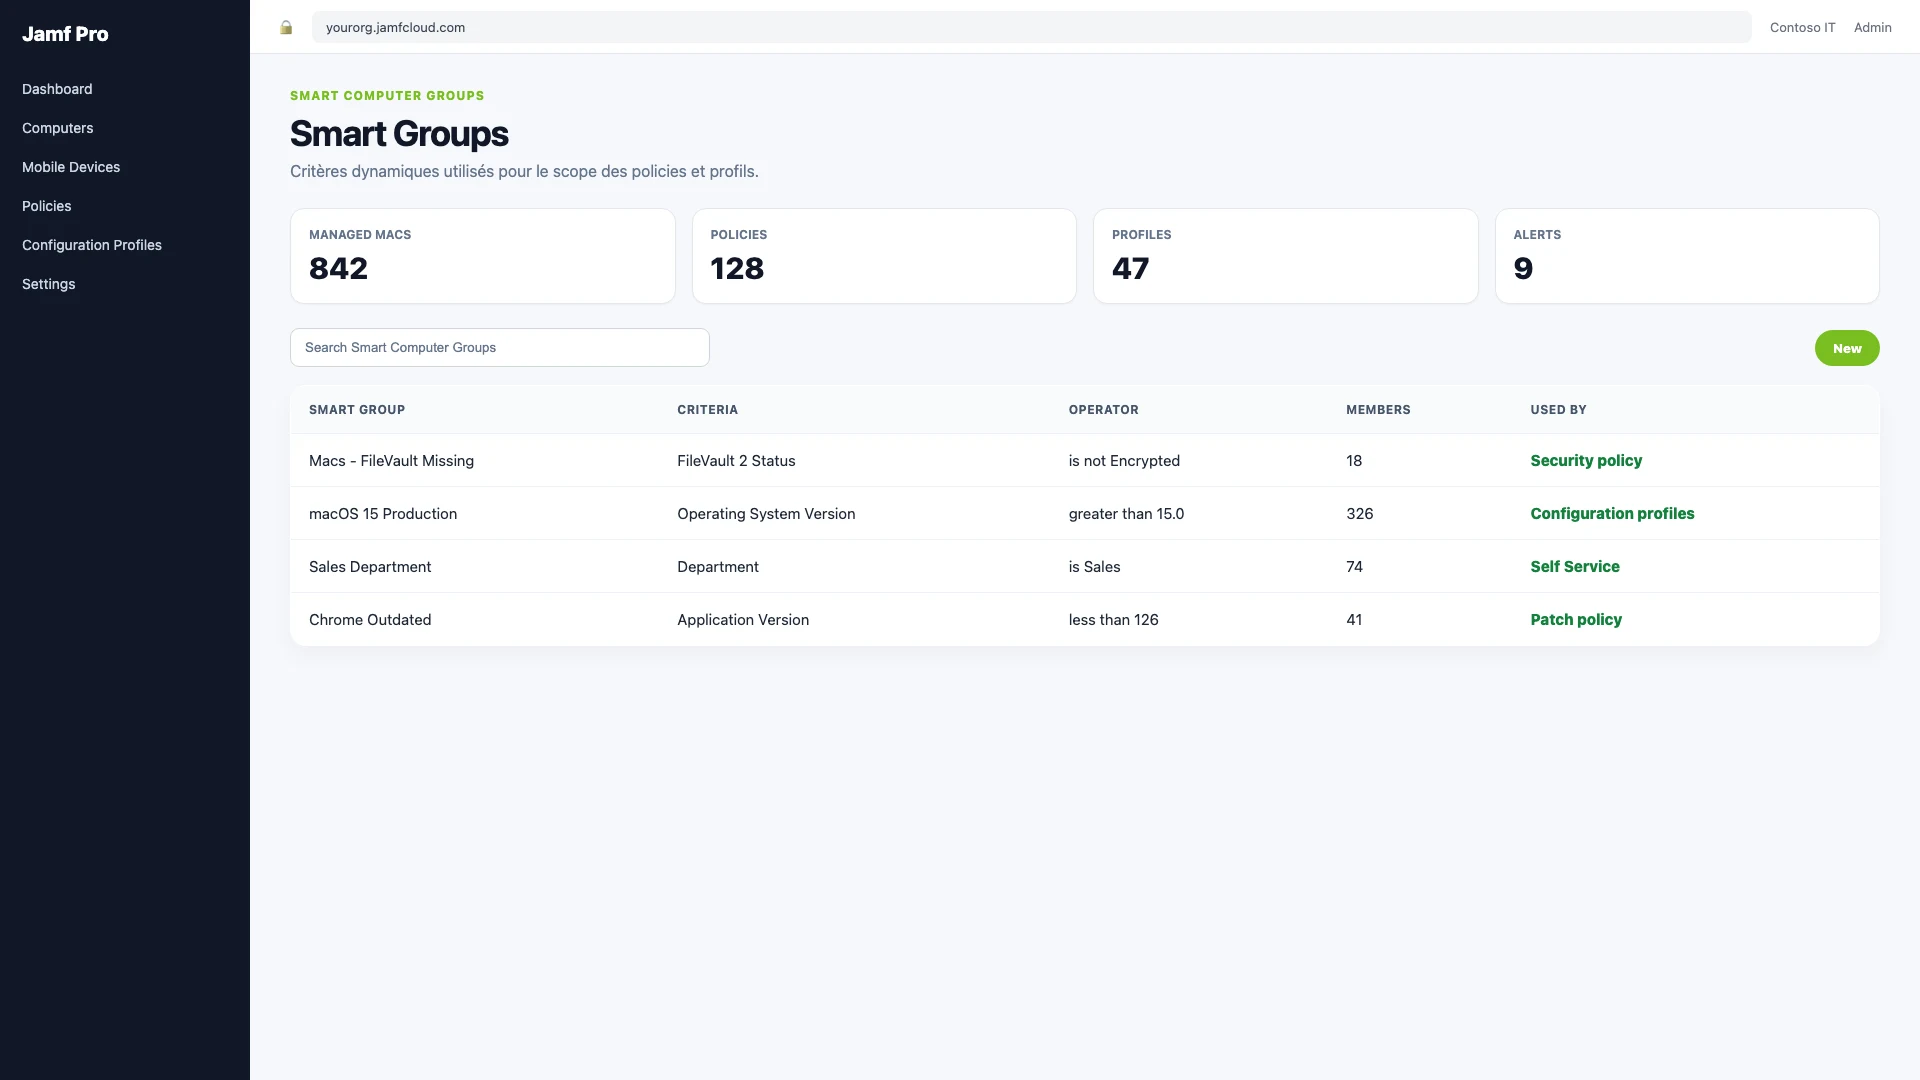Click the 'Critères dynamiques' description text
1920x1080 pixels.
pyautogui.click(x=524, y=172)
